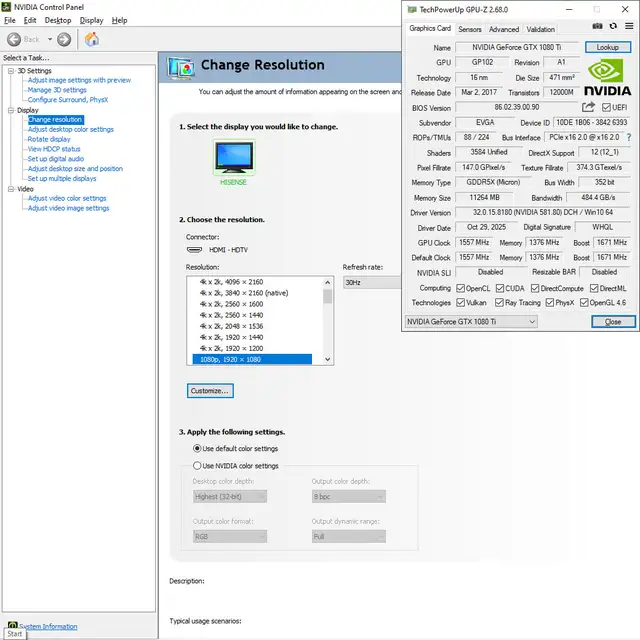The width and height of the screenshot is (640, 640).
Task: Open Desktop color depth dropdown
Action: (230, 496)
